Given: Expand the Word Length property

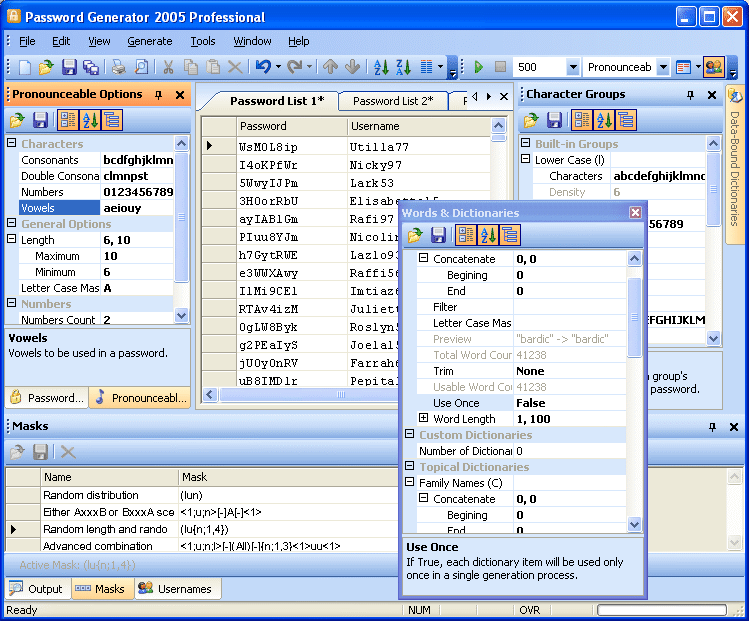Looking at the screenshot, I should click(x=423, y=418).
